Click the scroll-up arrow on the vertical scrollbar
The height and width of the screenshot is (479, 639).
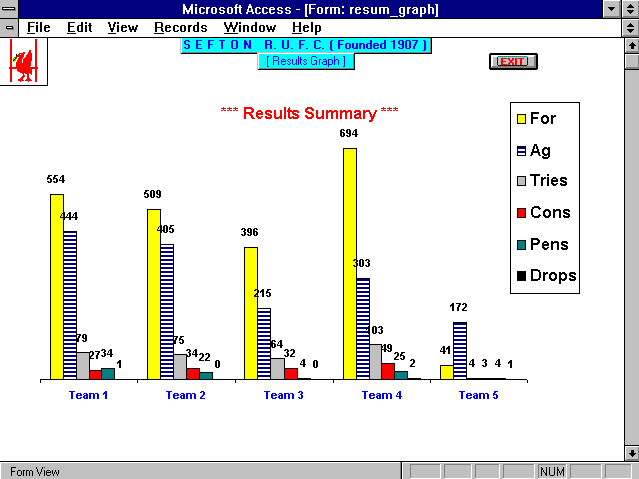630,45
